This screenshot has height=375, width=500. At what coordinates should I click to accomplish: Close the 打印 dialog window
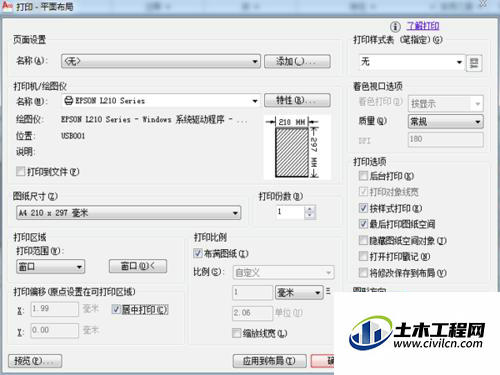tap(484, 4)
